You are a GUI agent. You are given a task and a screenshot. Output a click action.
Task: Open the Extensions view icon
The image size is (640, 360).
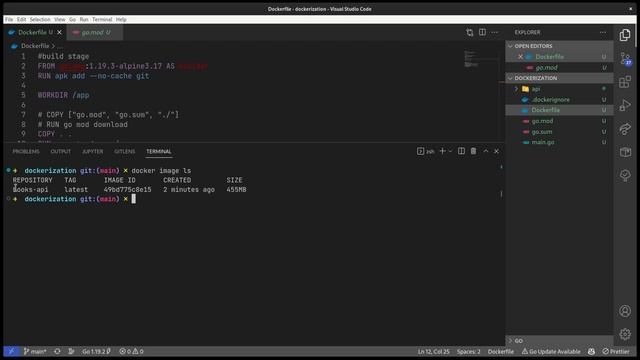[624, 82]
